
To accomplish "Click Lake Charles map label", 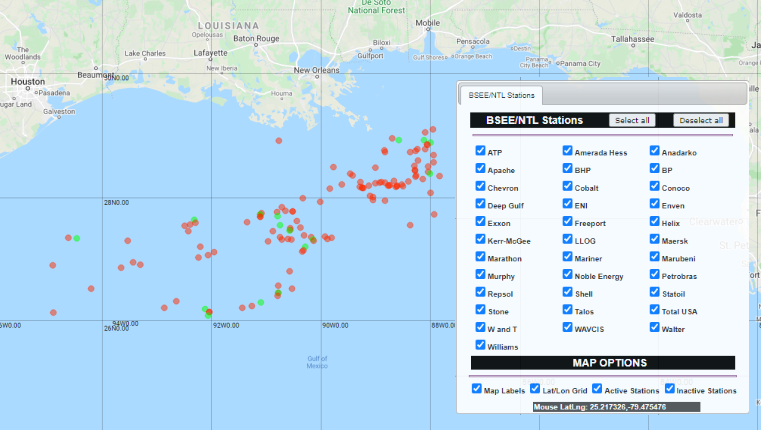I will pos(145,53).
